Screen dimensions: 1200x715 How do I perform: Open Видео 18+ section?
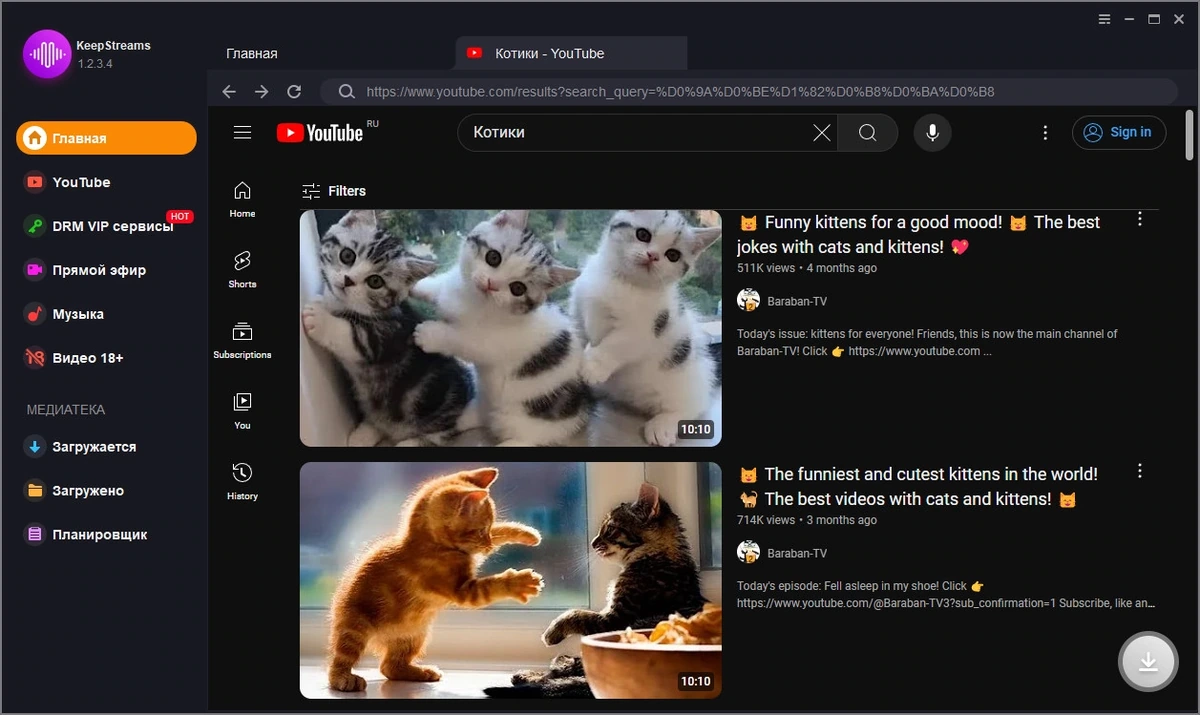tap(75, 358)
